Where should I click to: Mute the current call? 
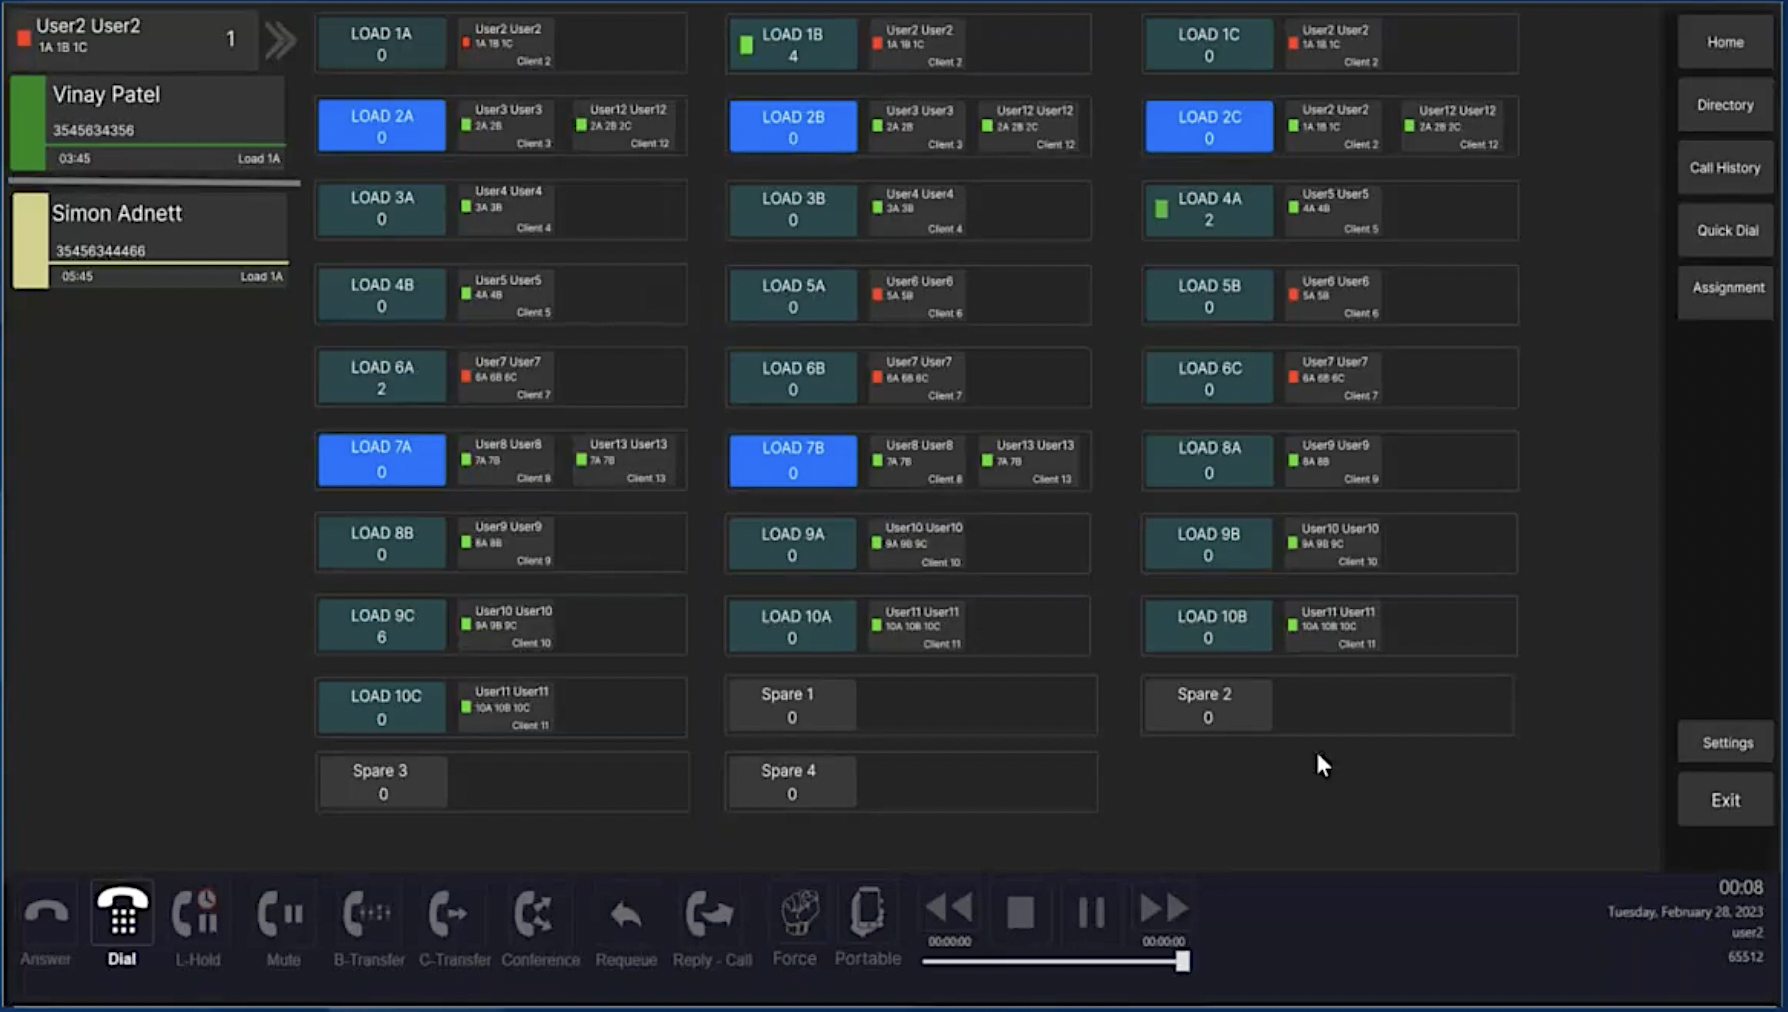[x=282, y=915]
